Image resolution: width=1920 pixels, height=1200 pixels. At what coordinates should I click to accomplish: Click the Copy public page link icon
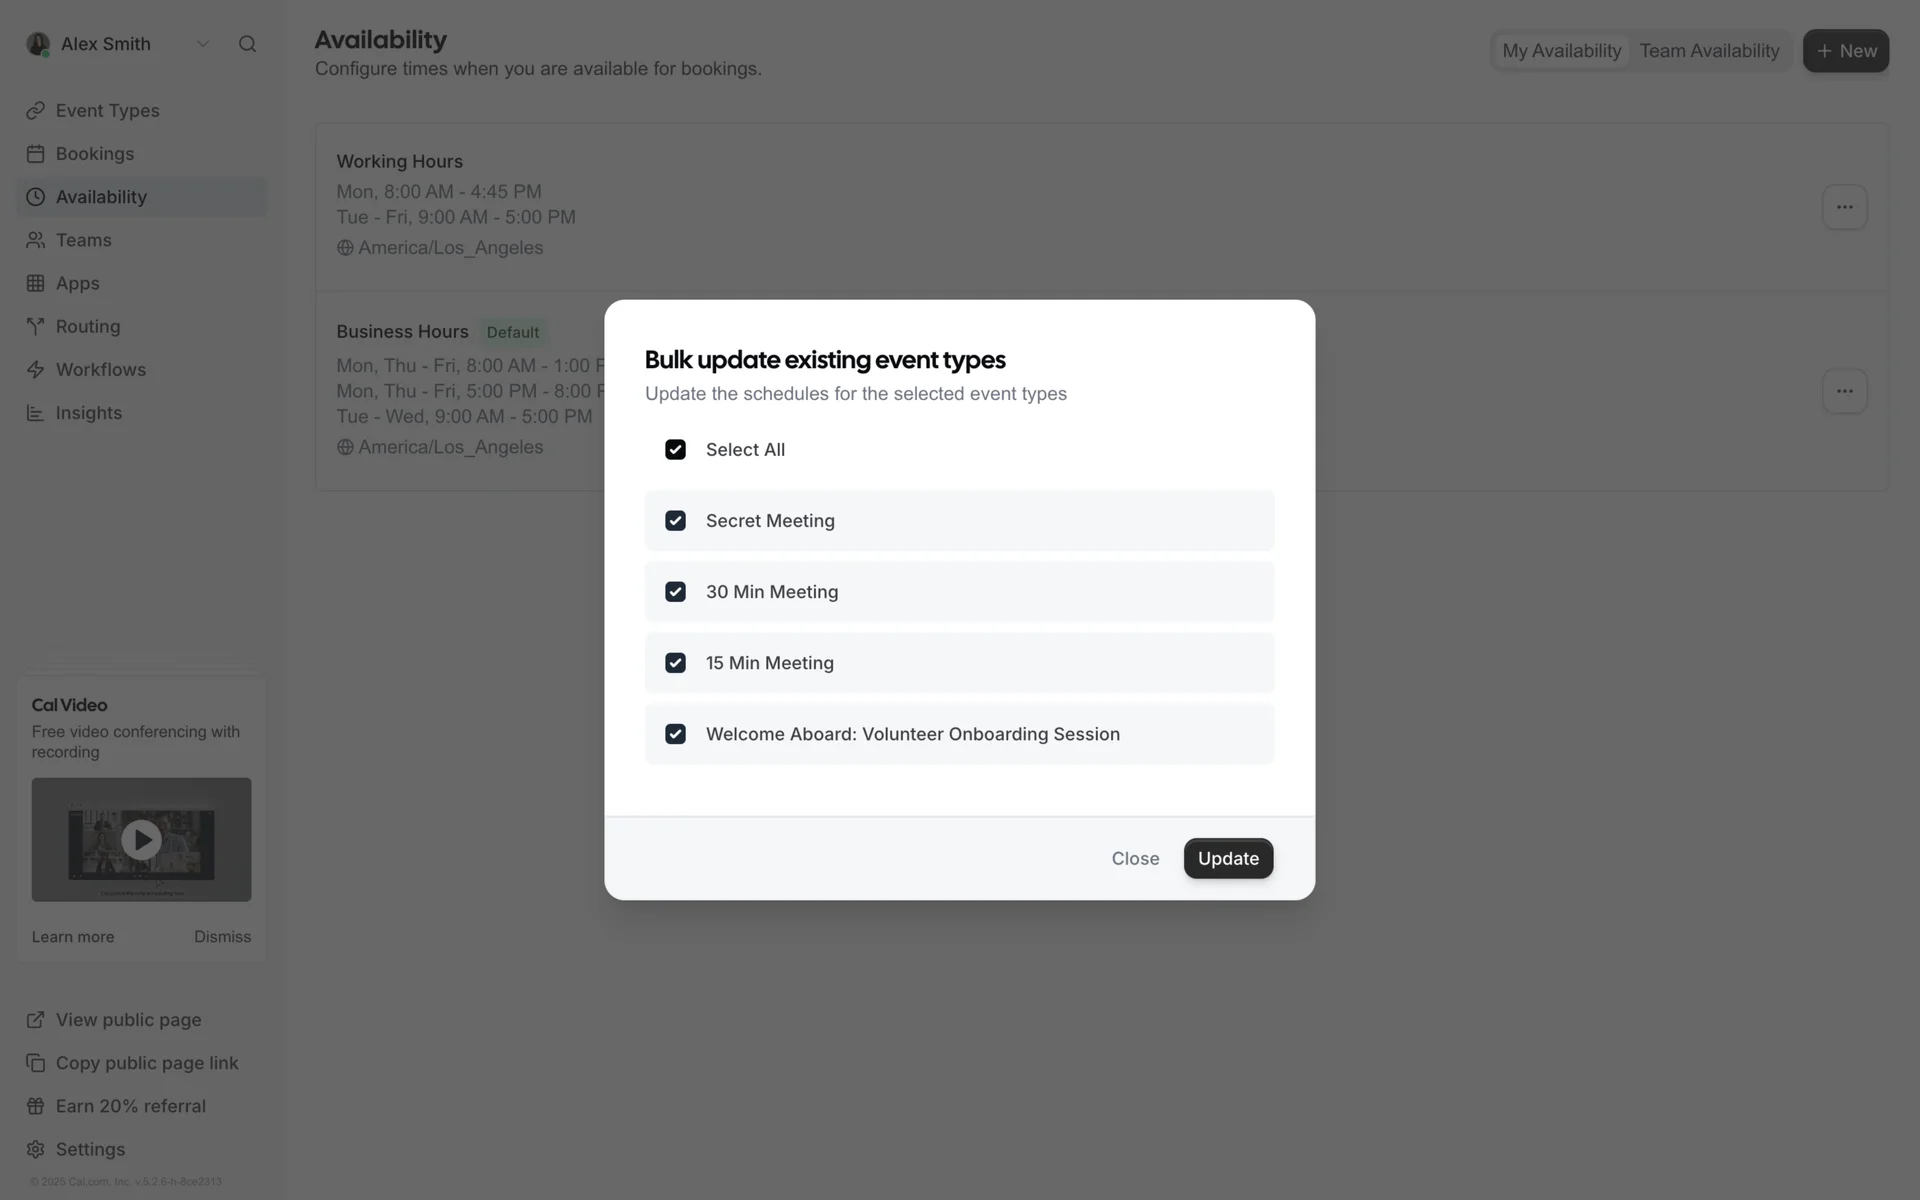(x=36, y=1063)
